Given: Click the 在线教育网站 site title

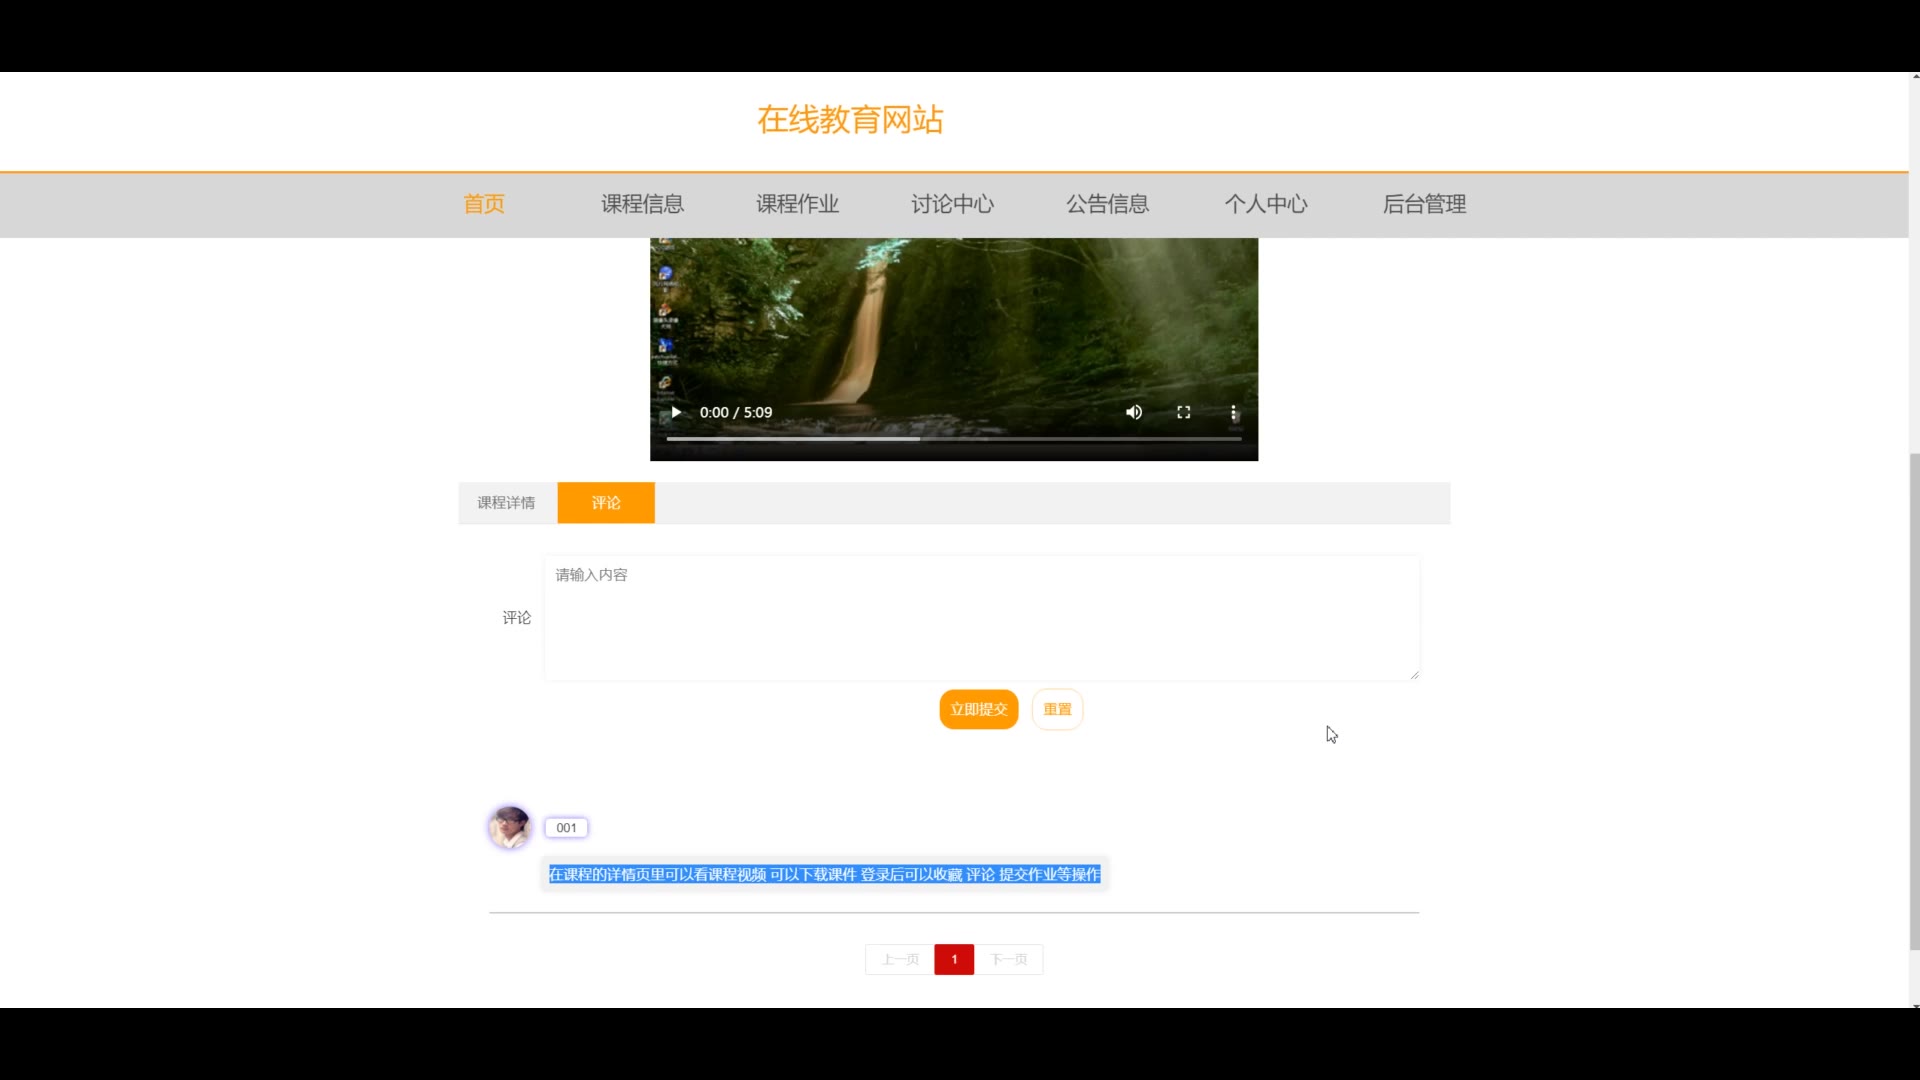Looking at the screenshot, I should (850, 120).
